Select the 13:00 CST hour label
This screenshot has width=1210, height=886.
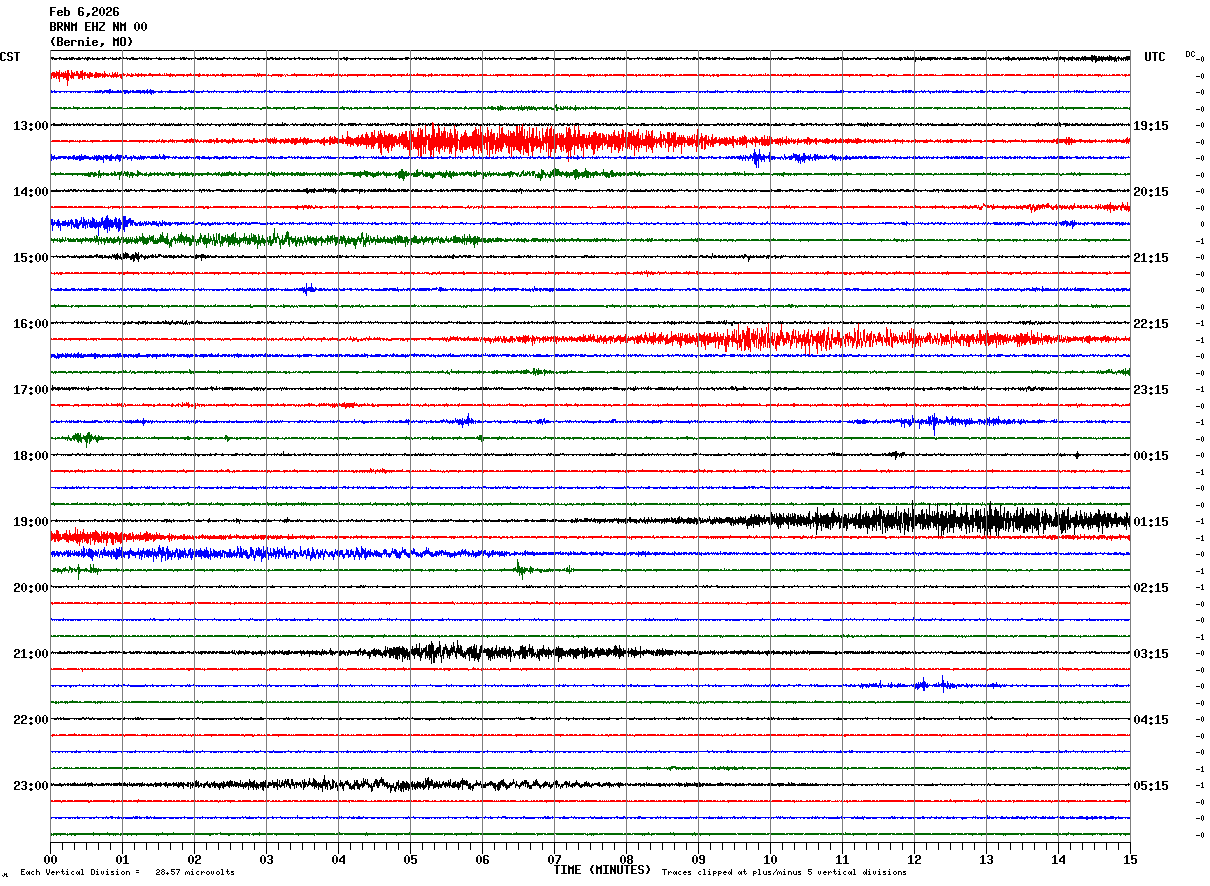(x=31, y=126)
